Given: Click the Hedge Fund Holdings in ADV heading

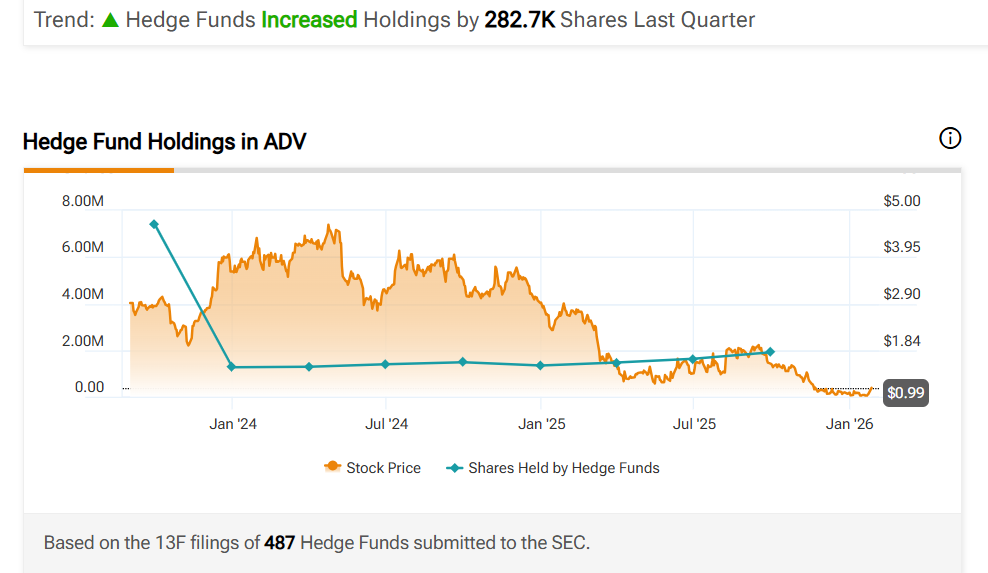Looking at the screenshot, I should pyautogui.click(x=164, y=142).
